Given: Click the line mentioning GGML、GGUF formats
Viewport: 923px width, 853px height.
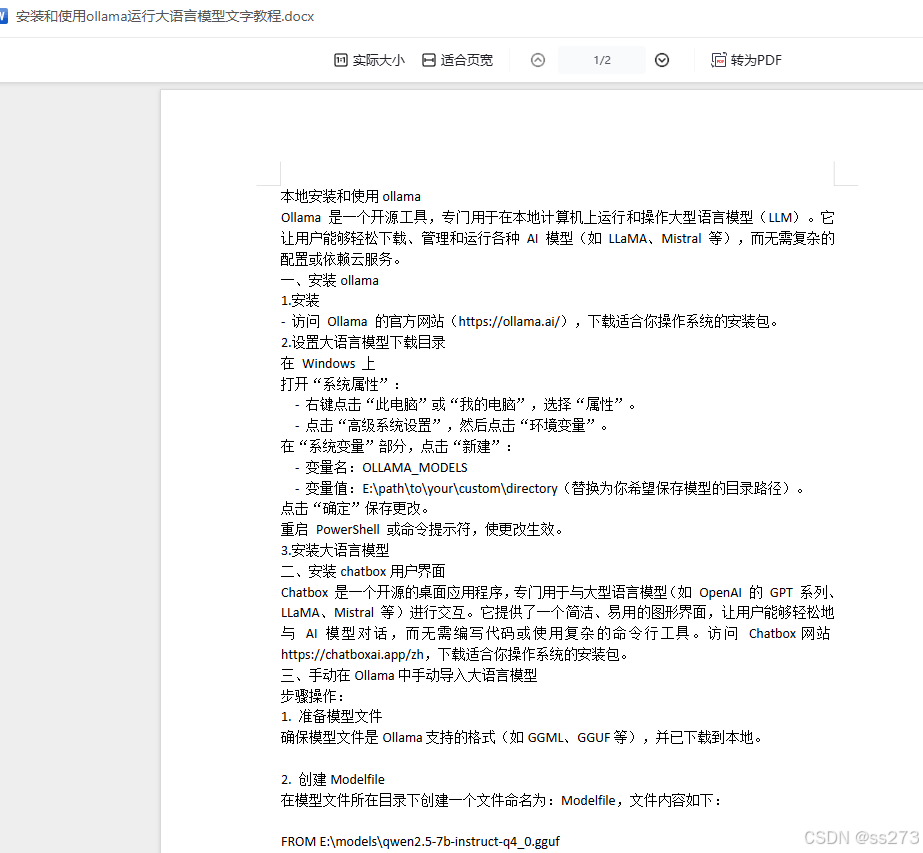Looking at the screenshot, I should point(522,738).
